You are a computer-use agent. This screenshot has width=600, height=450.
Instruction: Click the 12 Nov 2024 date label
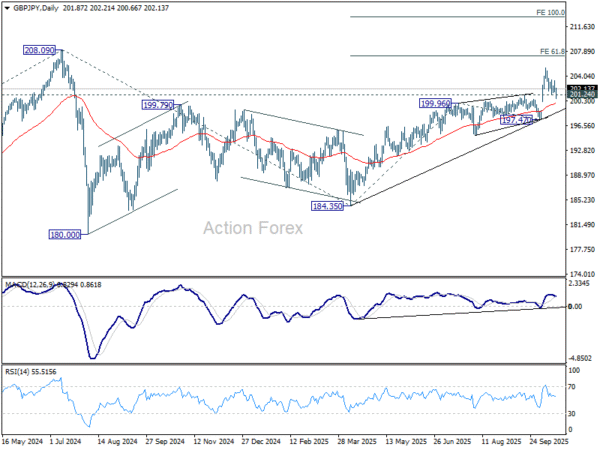[213, 439]
